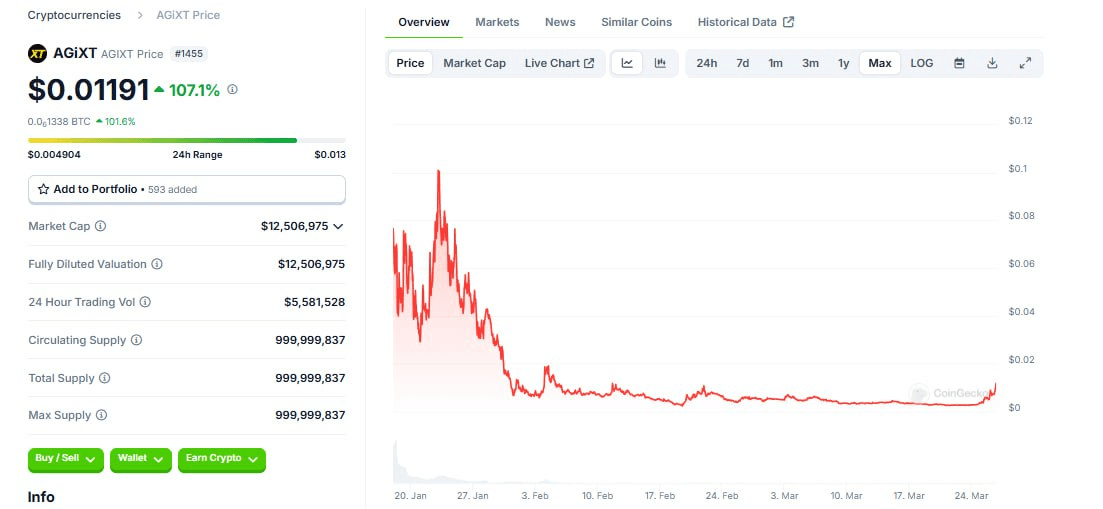This screenshot has width=1103, height=509.
Task: Set the chart range to 3m
Action: tap(810, 63)
